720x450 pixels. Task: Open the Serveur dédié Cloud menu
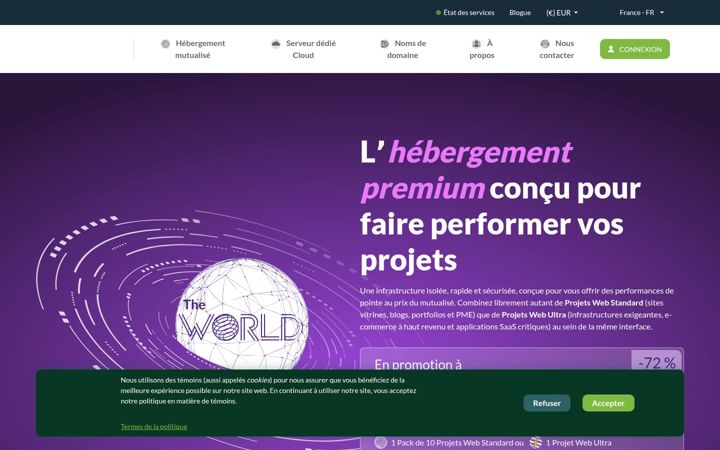click(304, 49)
